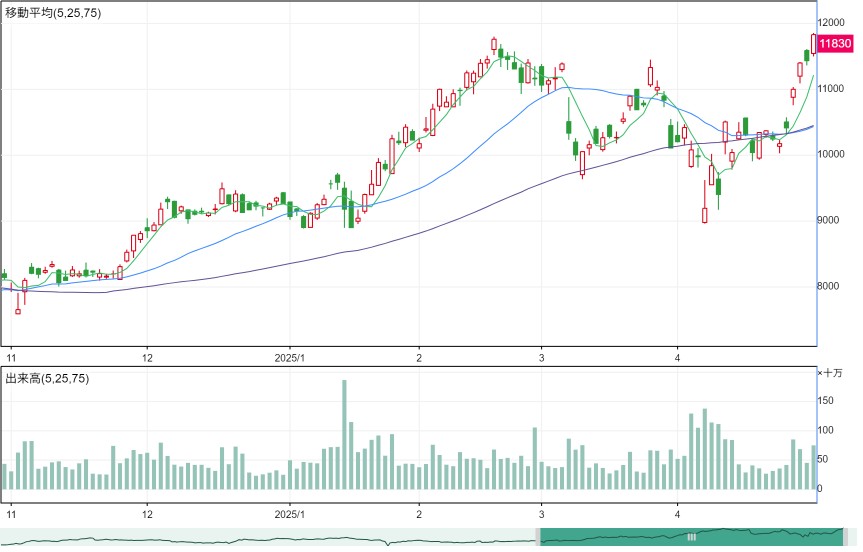The image size is (863, 552).
Task: Click the right gray handle of range selector
Action: coord(846,537)
